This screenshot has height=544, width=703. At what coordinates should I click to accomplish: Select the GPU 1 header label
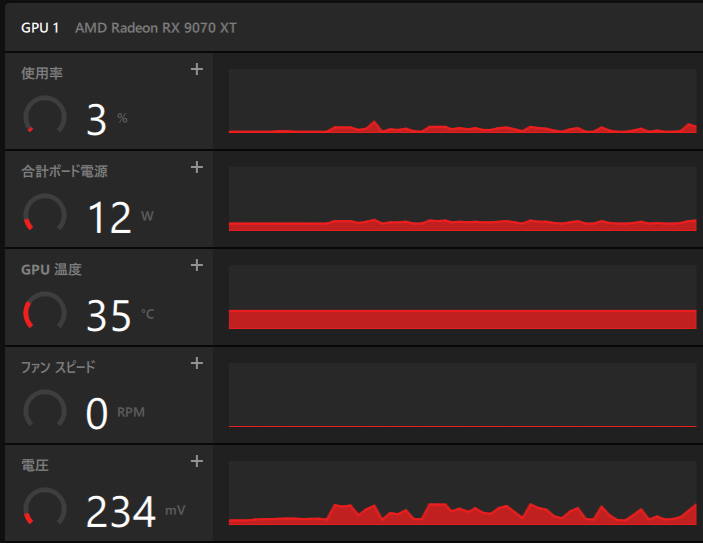point(40,28)
